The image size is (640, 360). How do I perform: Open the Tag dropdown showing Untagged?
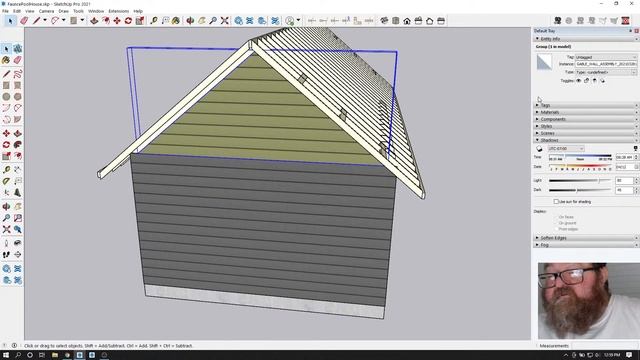click(x=606, y=57)
